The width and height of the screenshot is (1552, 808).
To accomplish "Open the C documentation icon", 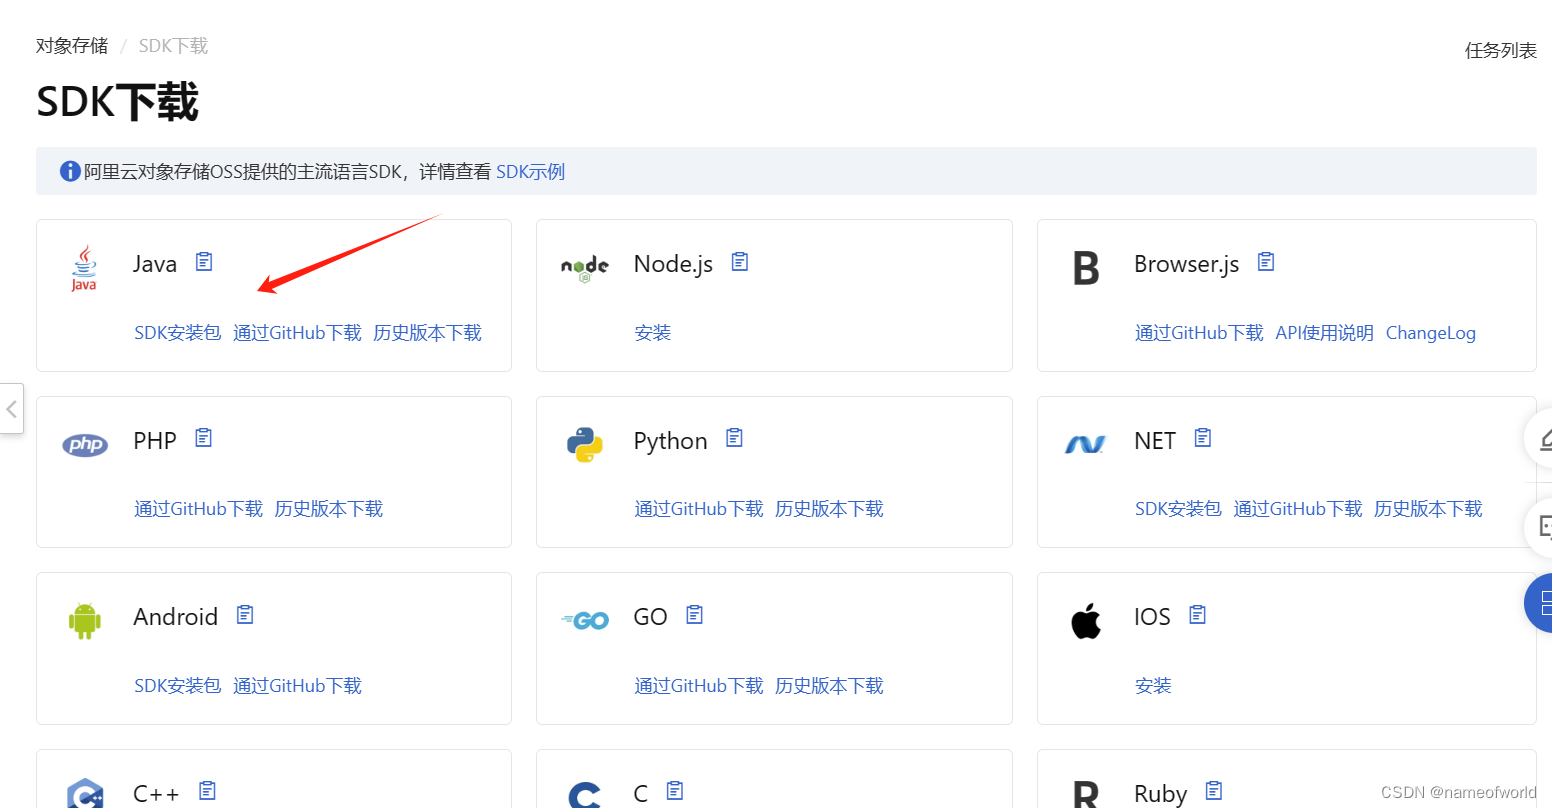I will pyautogui.click(x=675, y=791).
